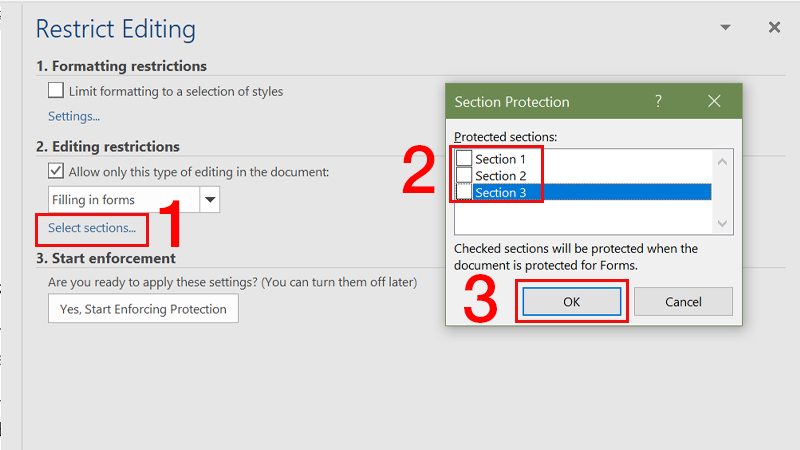
Task: Confirm with the OK button
Action: pyautogui.click(x=571, y=302)
